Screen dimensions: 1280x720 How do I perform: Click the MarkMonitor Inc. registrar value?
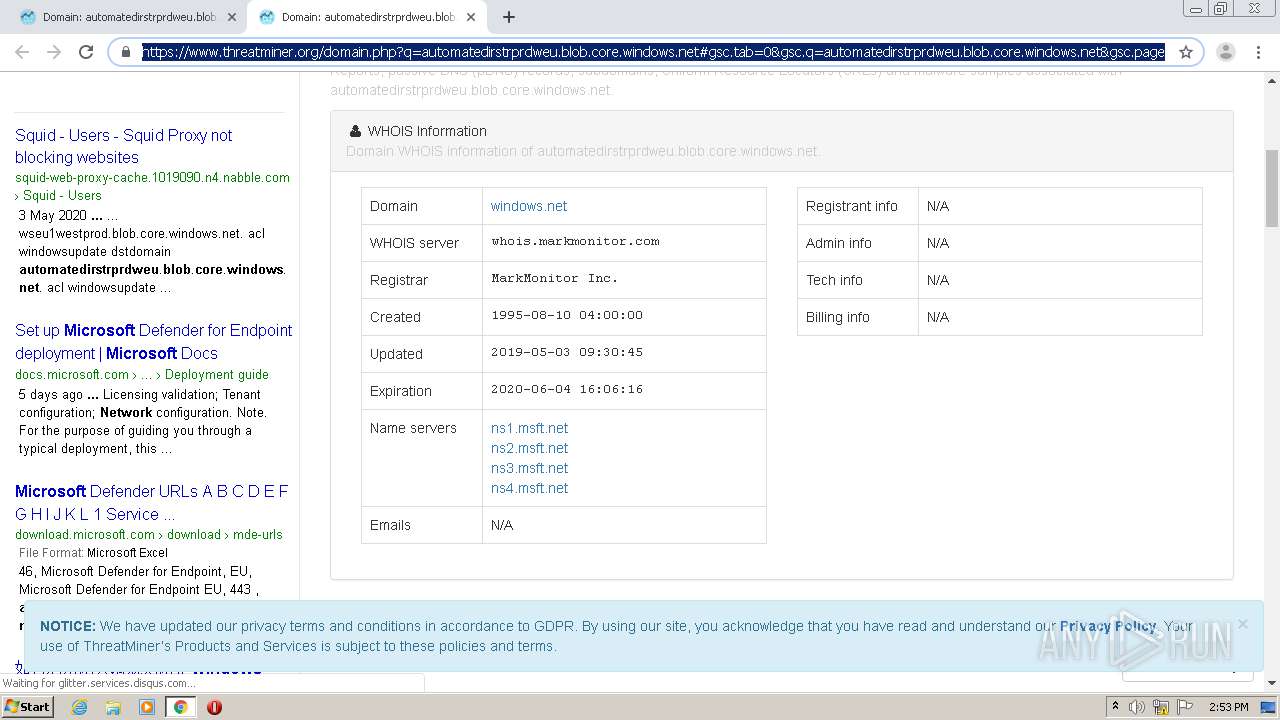(x=554, y=278)
